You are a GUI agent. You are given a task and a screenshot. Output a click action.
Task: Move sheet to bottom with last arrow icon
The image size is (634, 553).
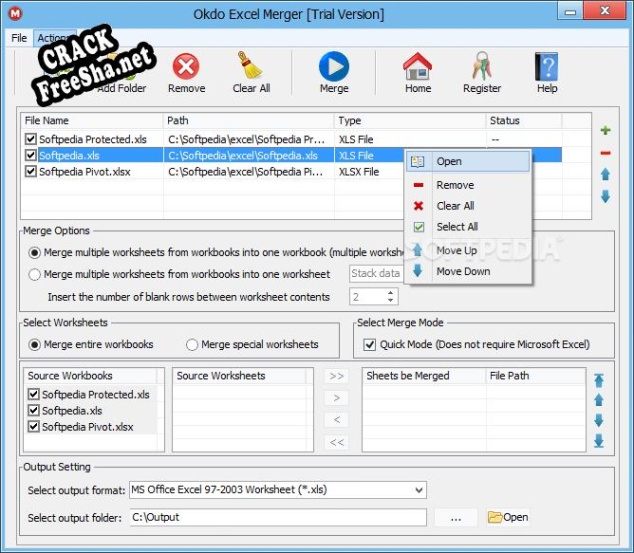tap(599, 441)
